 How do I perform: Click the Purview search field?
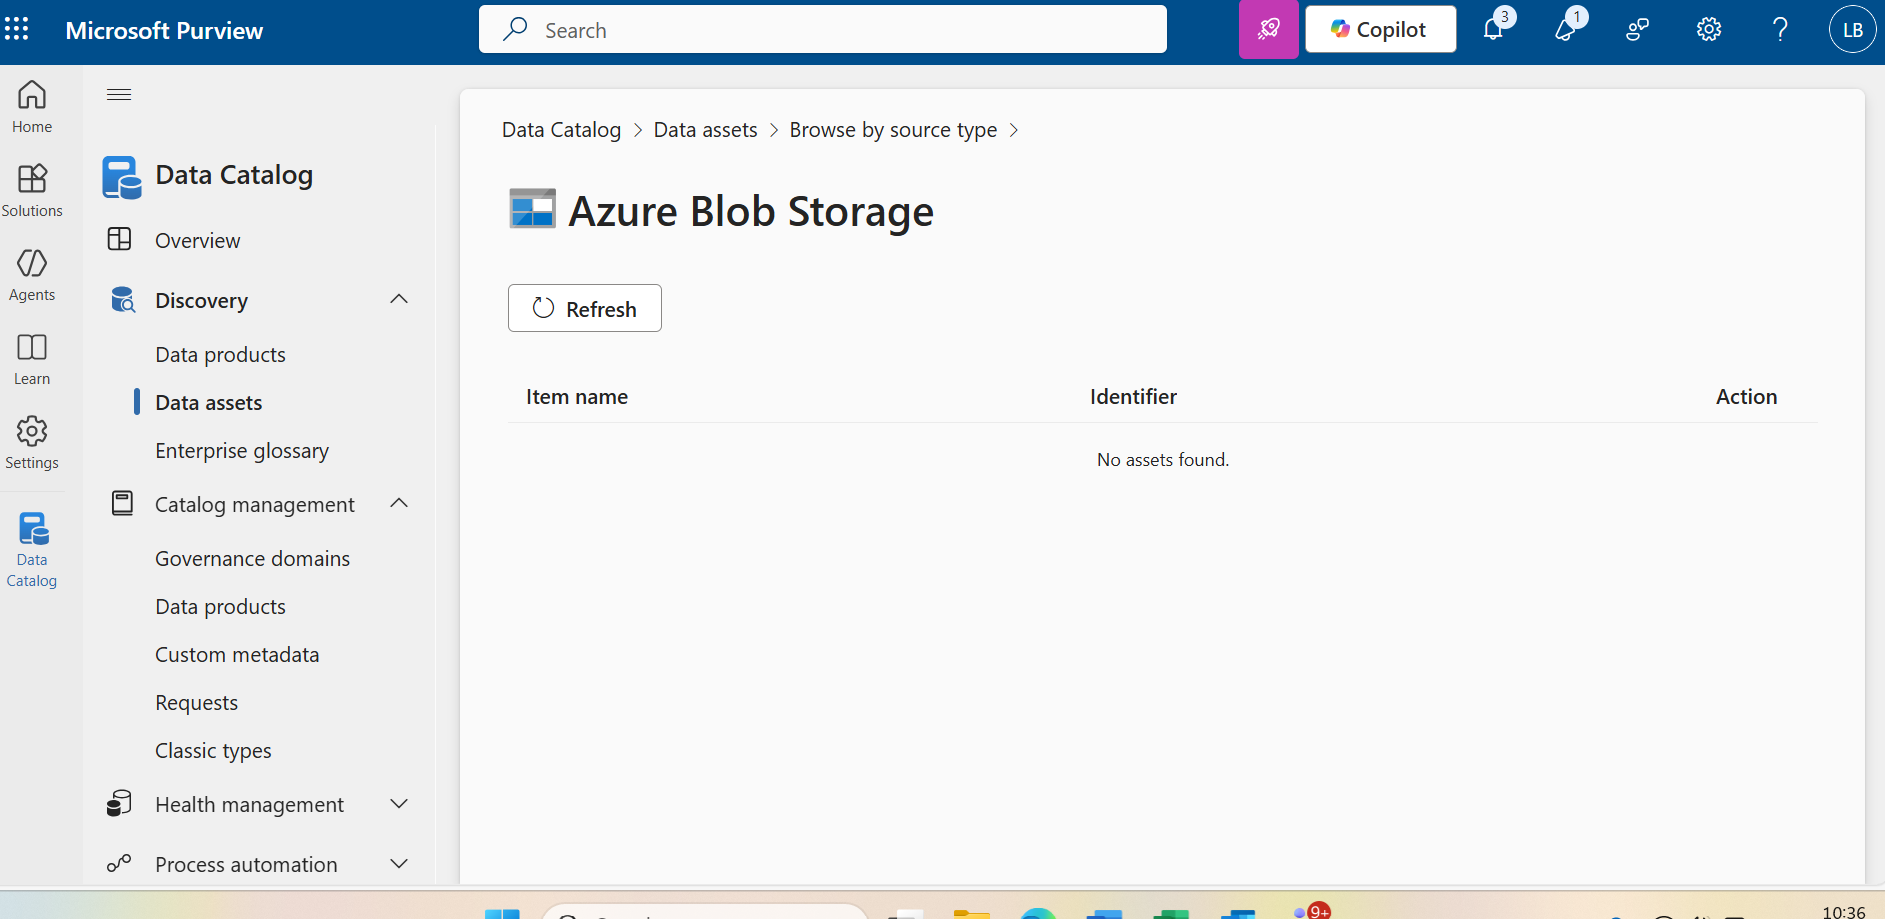point(822,29)
